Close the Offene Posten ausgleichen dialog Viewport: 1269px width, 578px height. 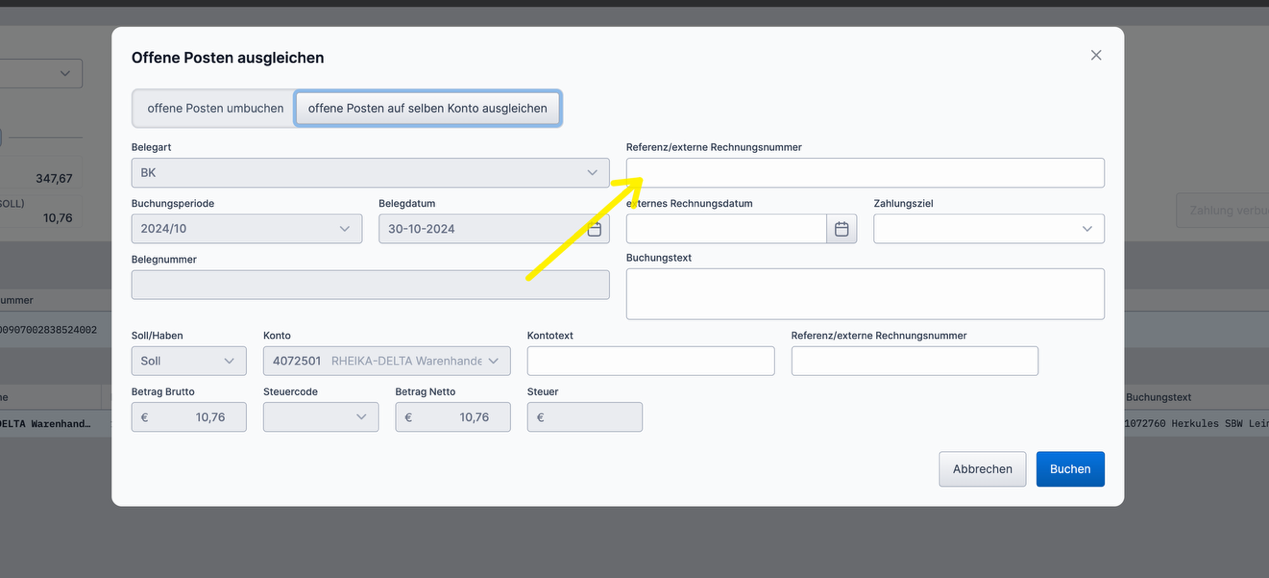click(x=1095, y=55)
